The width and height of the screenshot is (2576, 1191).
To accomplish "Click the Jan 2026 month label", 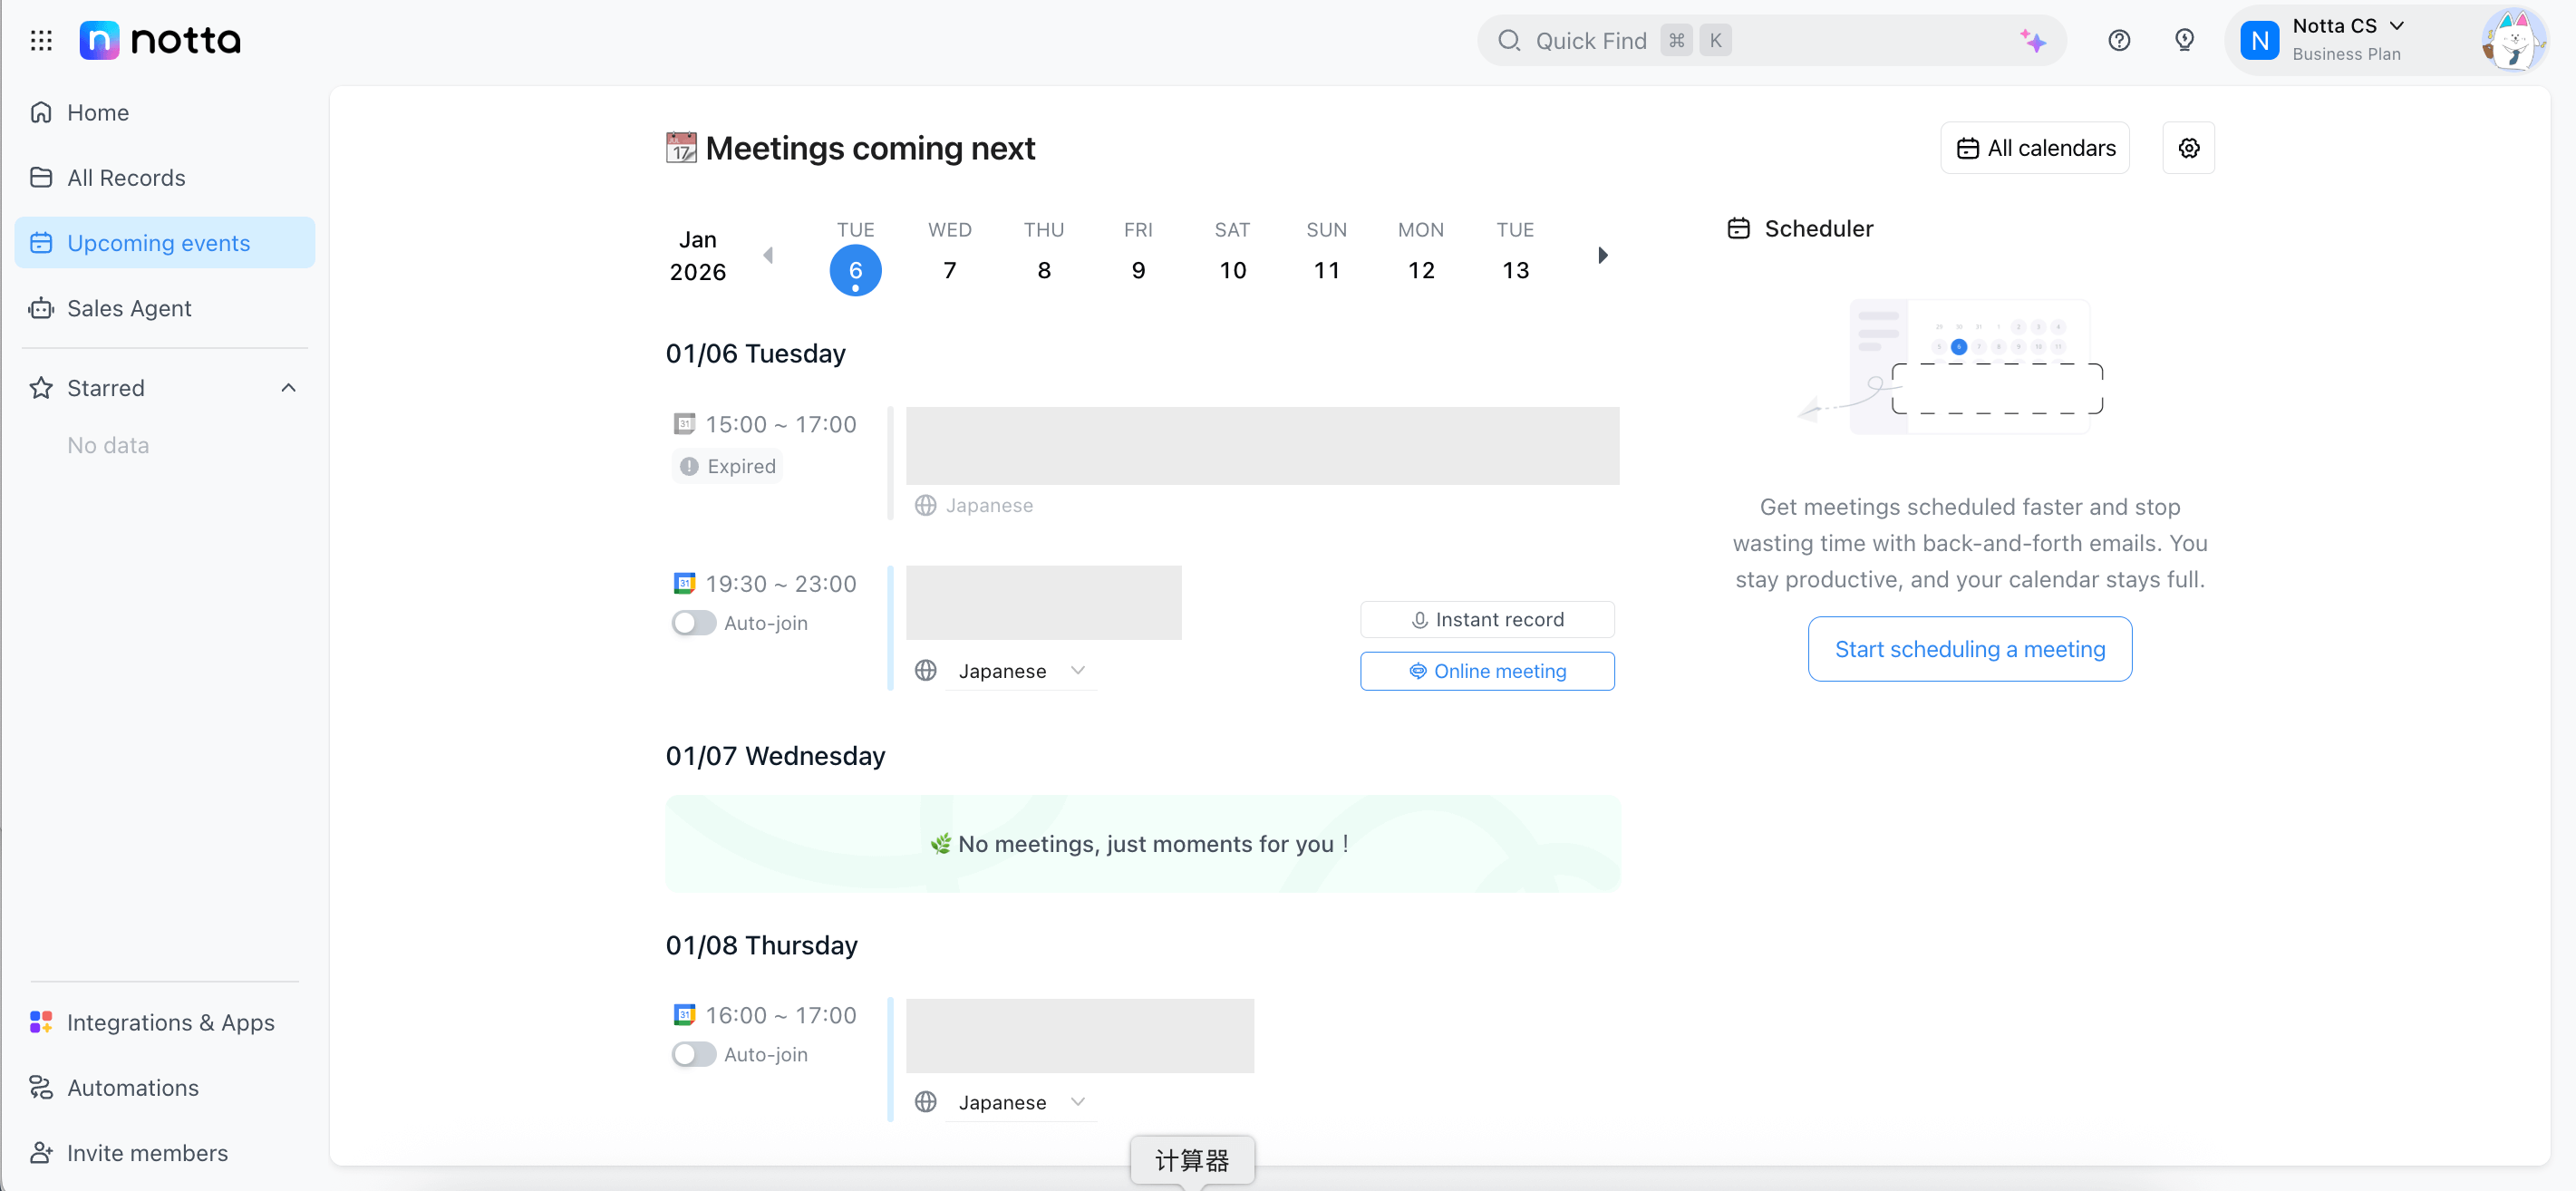I will [698, 256].
